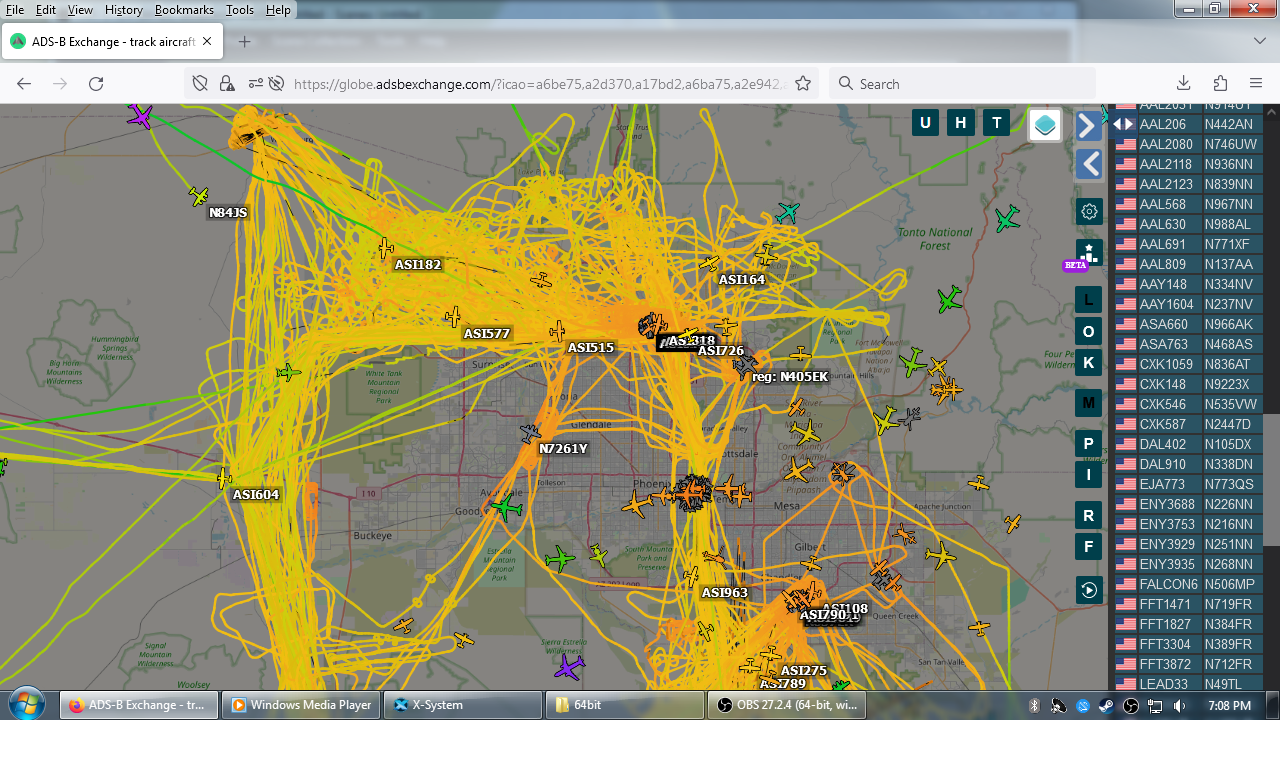Viewport: 1280px width, 758px height.
Task: Click the browser Search box
Action: (962, 84)
